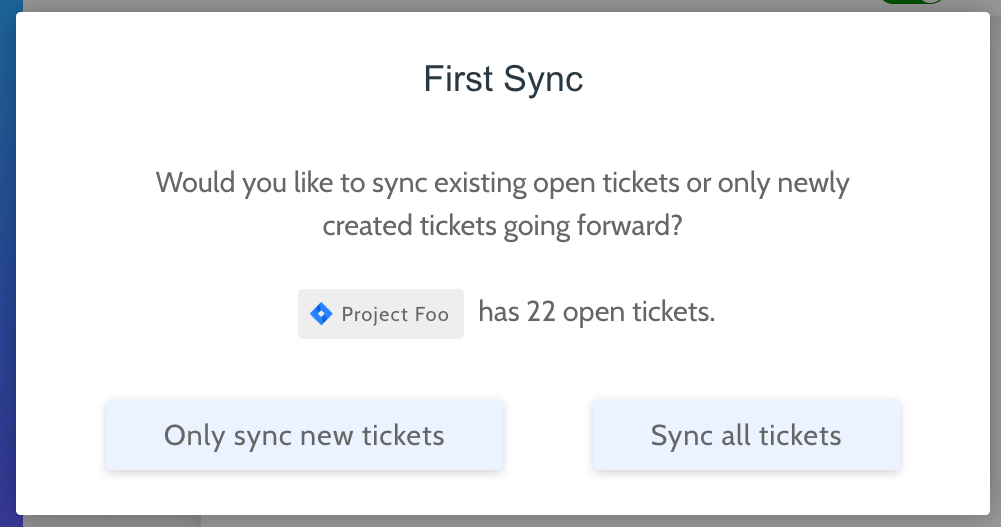Click the First Sync dialog title
Screen dimensions: 1001x527
tap(503, 79)
